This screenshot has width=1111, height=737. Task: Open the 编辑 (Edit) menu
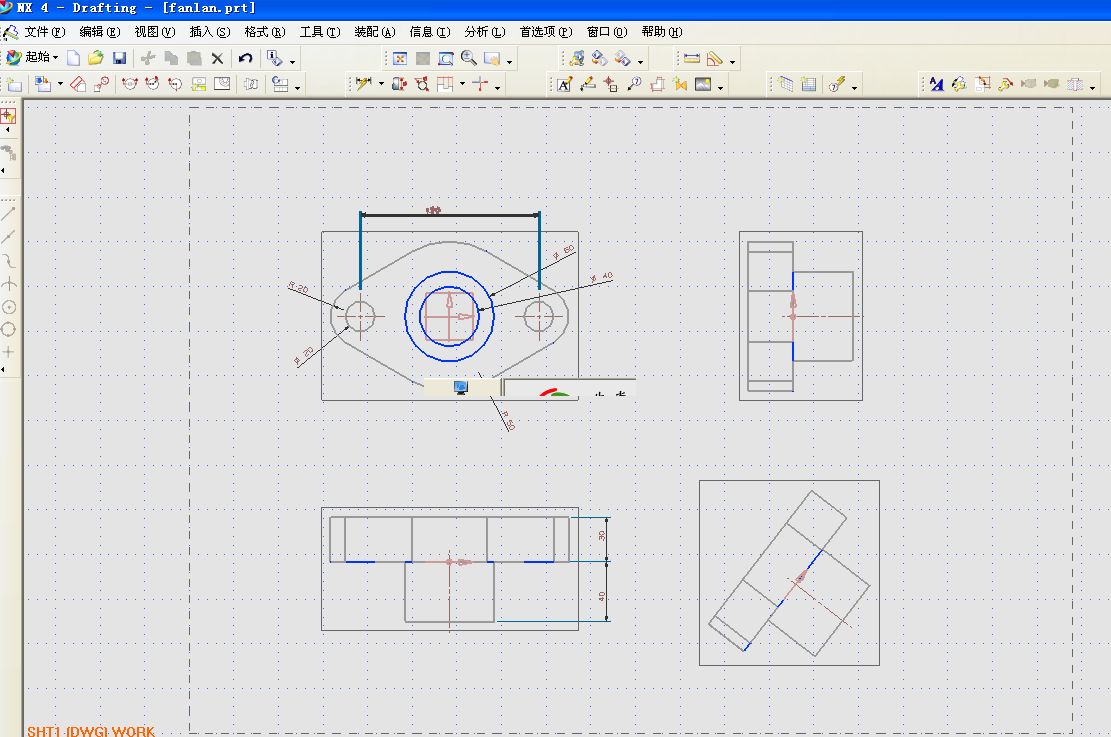(99, 32)
